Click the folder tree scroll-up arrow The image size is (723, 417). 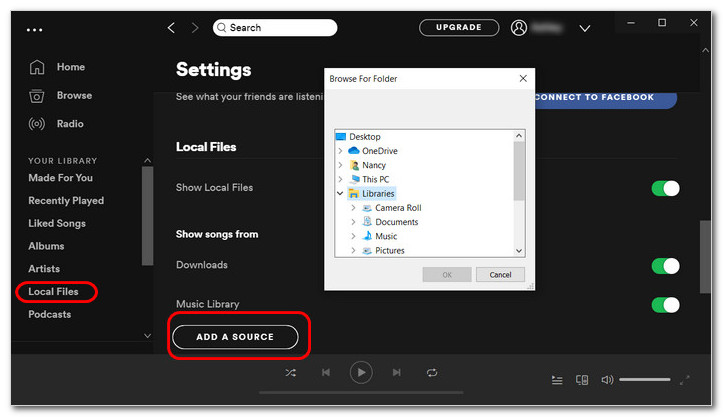(519, 136)
